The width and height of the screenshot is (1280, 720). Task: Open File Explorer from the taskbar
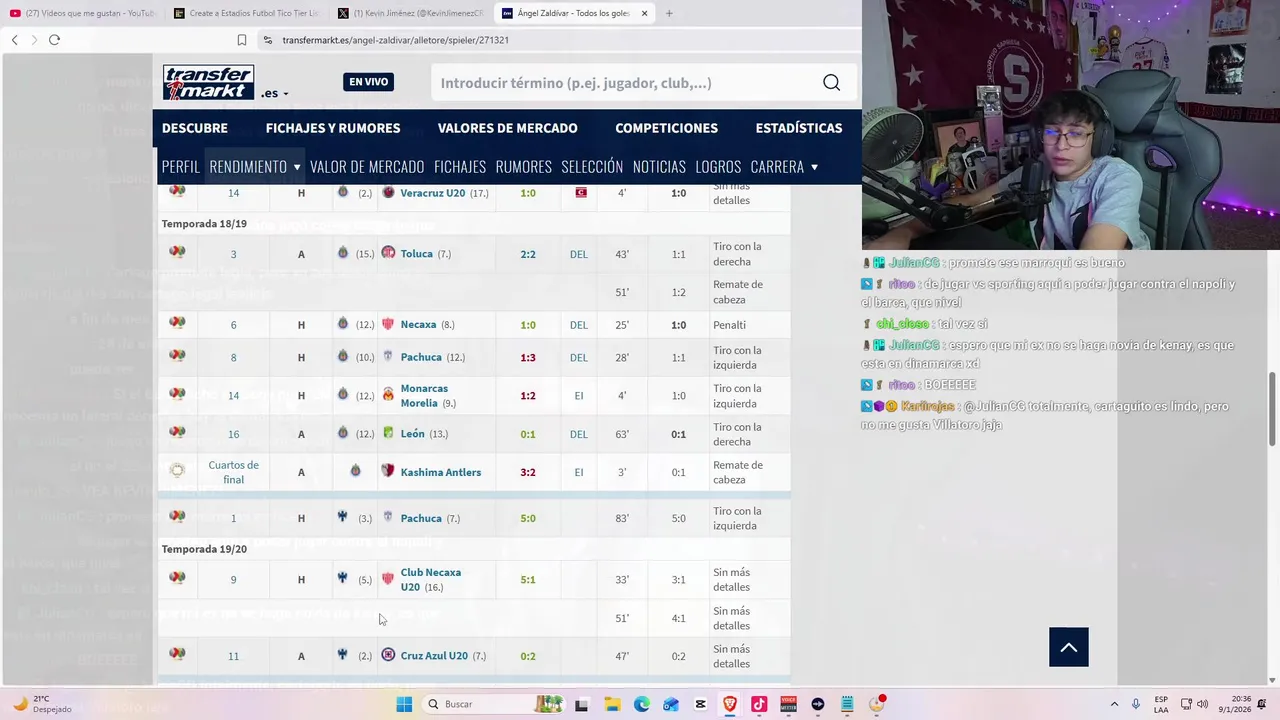coord(612,704)
